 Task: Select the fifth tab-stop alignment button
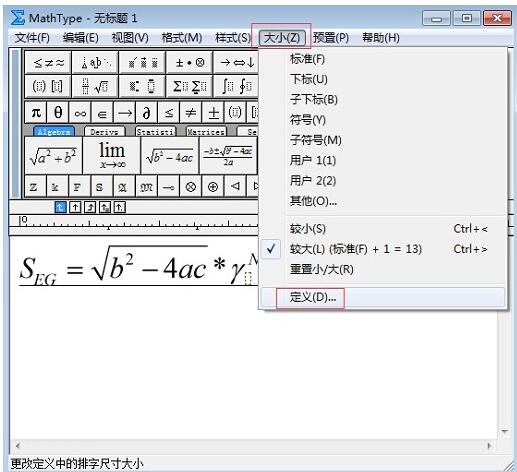(120, 207)
